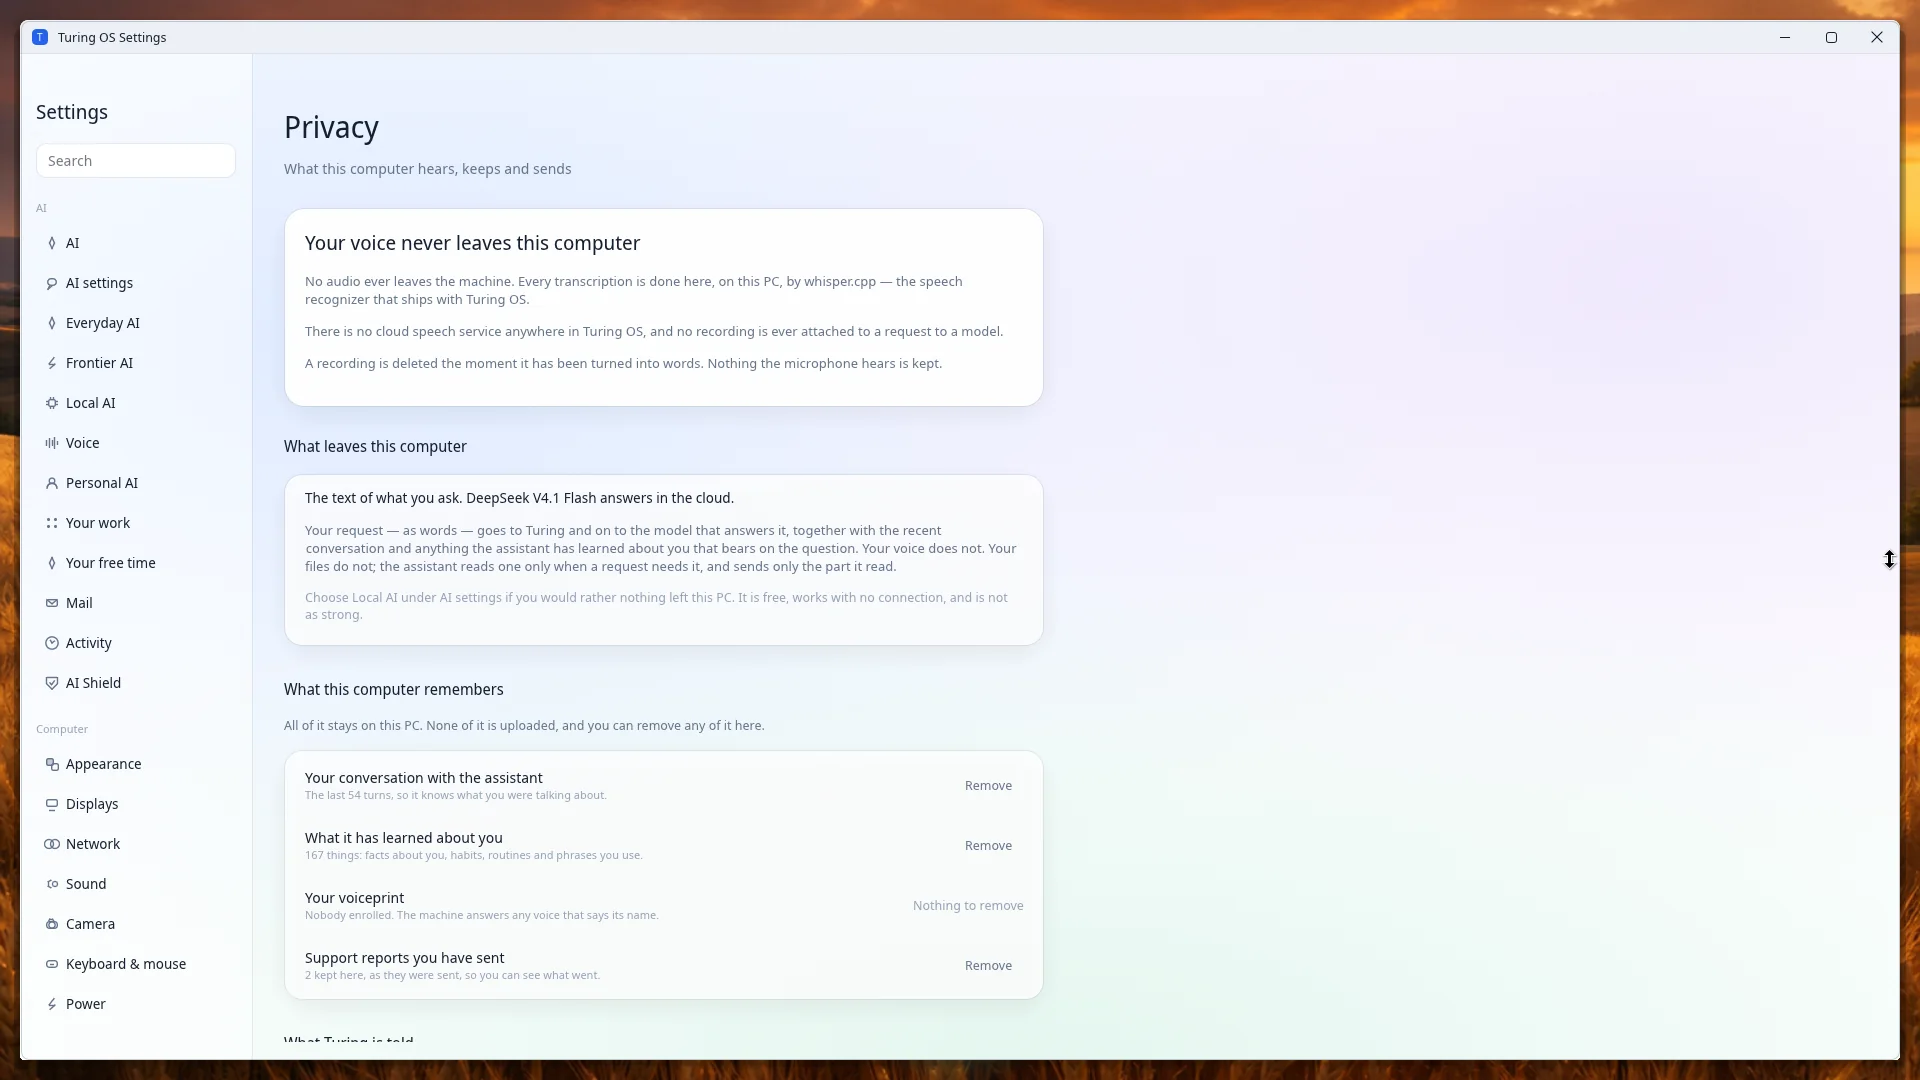Screen dimensions: 1920x1080
Task: Click the Personal AI person icon
Action: 52,483
